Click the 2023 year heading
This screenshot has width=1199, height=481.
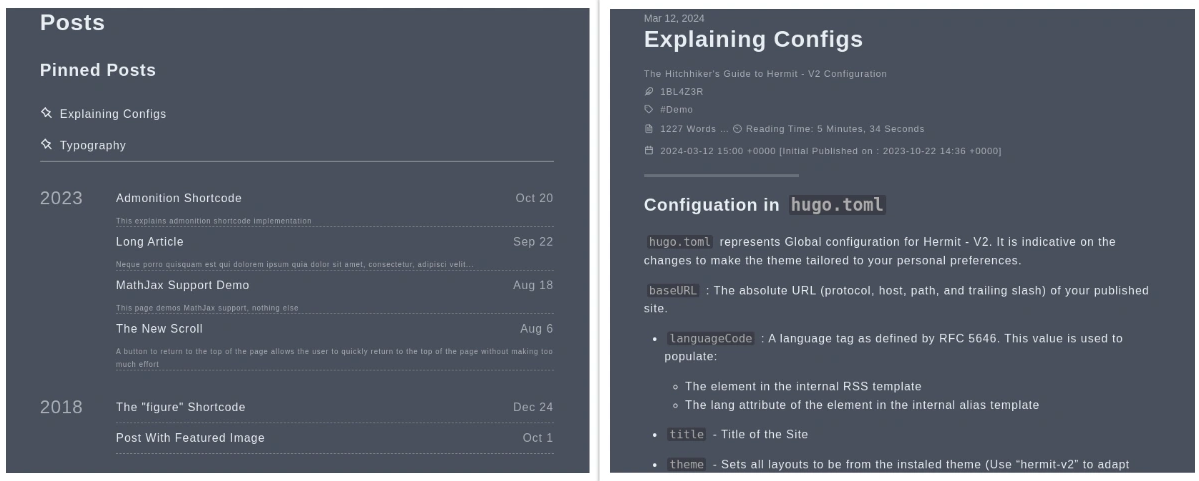(x=61, y=198)
